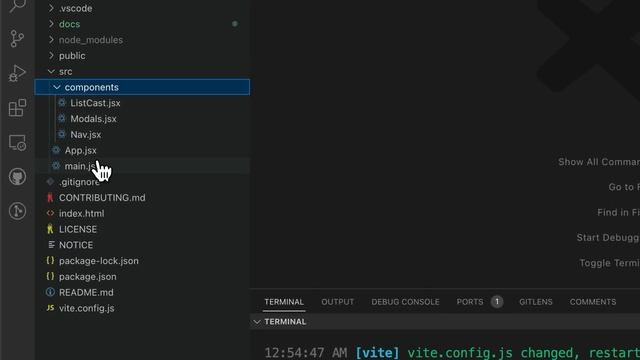Open Remote Explorer icon in activity bar

click(x=17, y=142)
